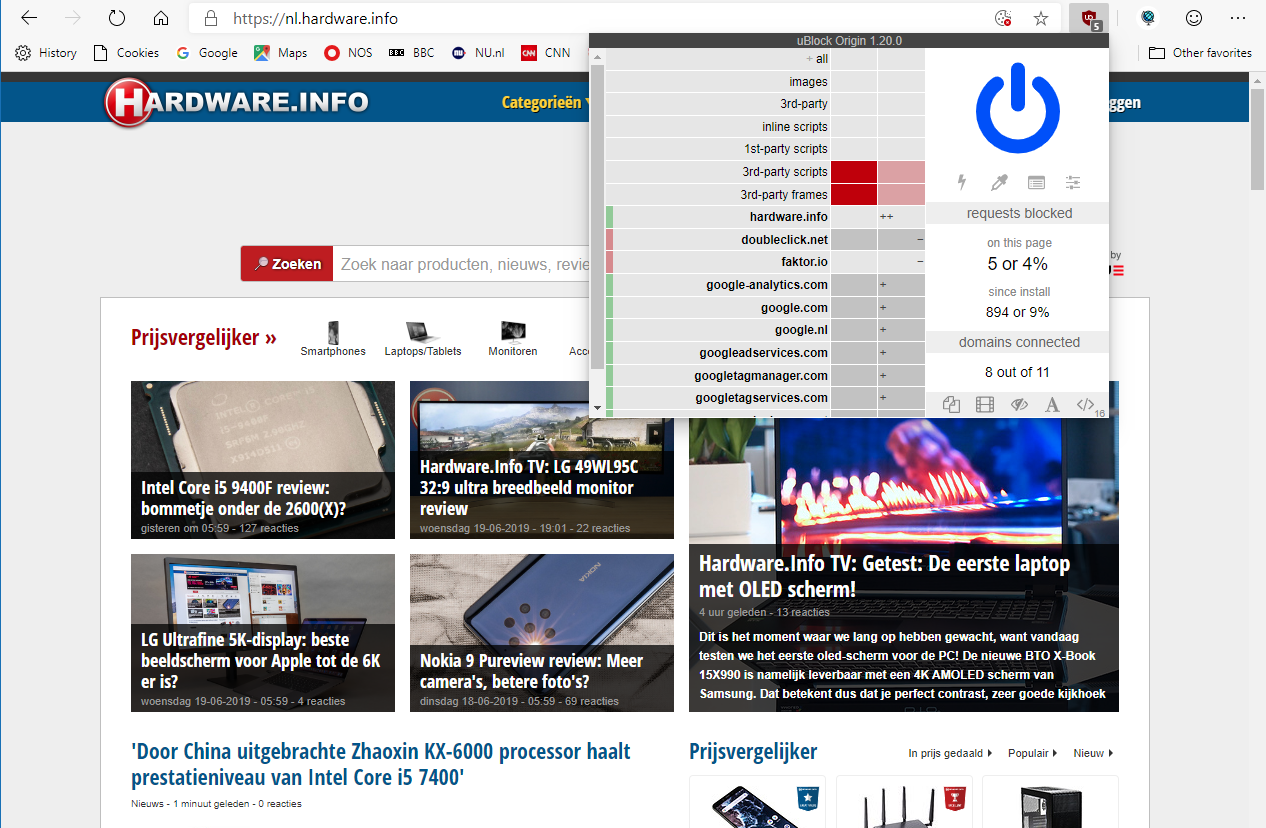Open the element picker eyedropper tool
Screen dimensions: 1266x828
click(999, 182)
